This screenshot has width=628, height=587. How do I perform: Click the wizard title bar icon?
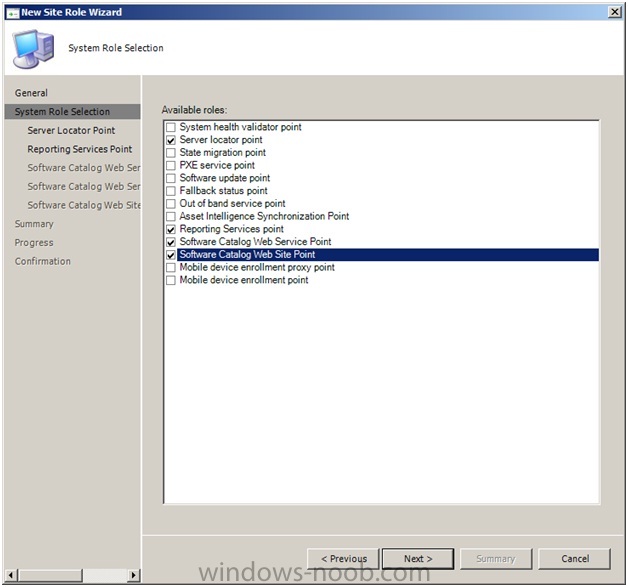click(13, 13)
